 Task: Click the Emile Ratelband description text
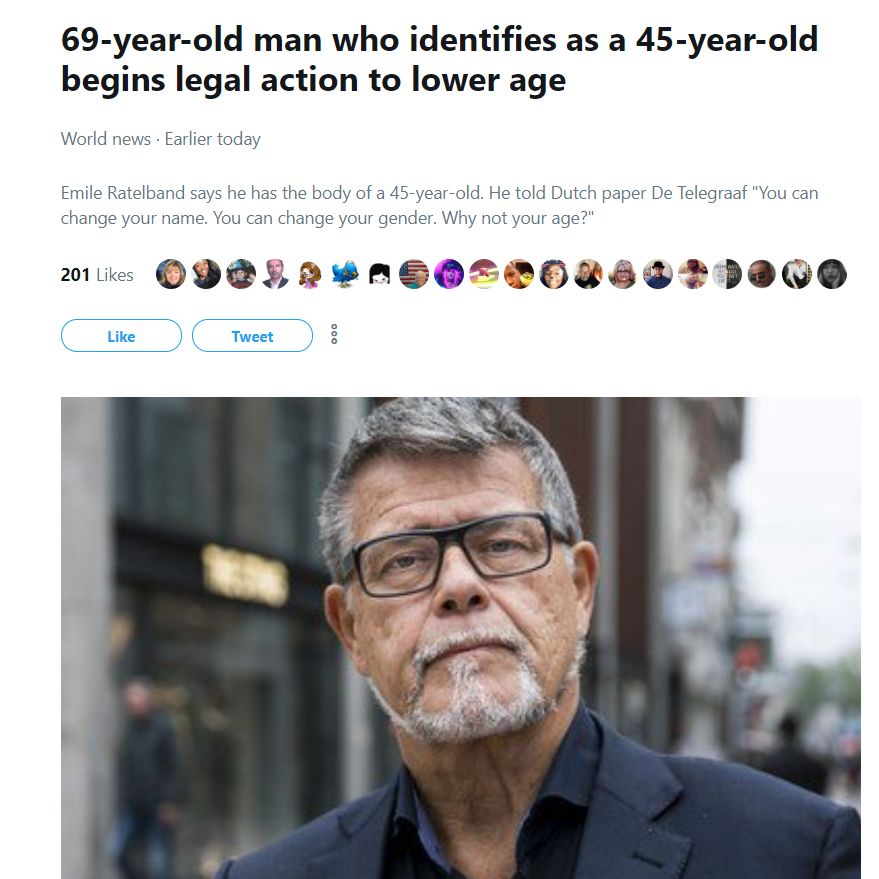click(440, 205)
